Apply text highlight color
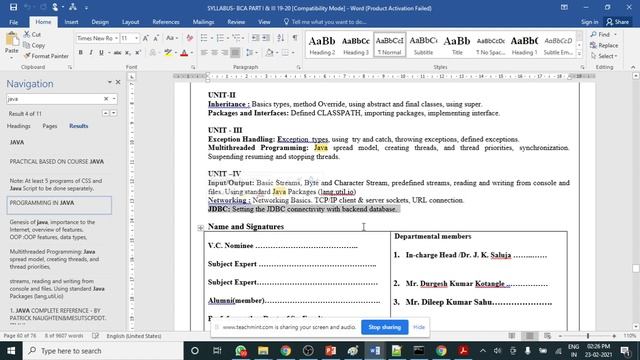The height and width of the screenshot is (360, 640). [168, 53]
